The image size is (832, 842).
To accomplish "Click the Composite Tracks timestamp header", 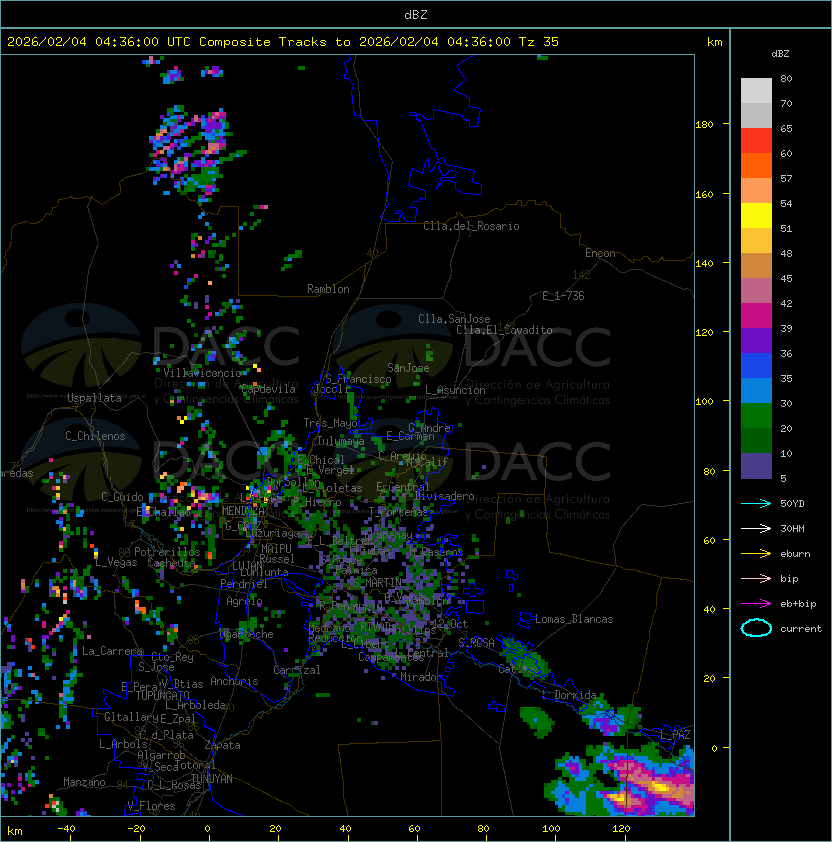I will [283, 41].
